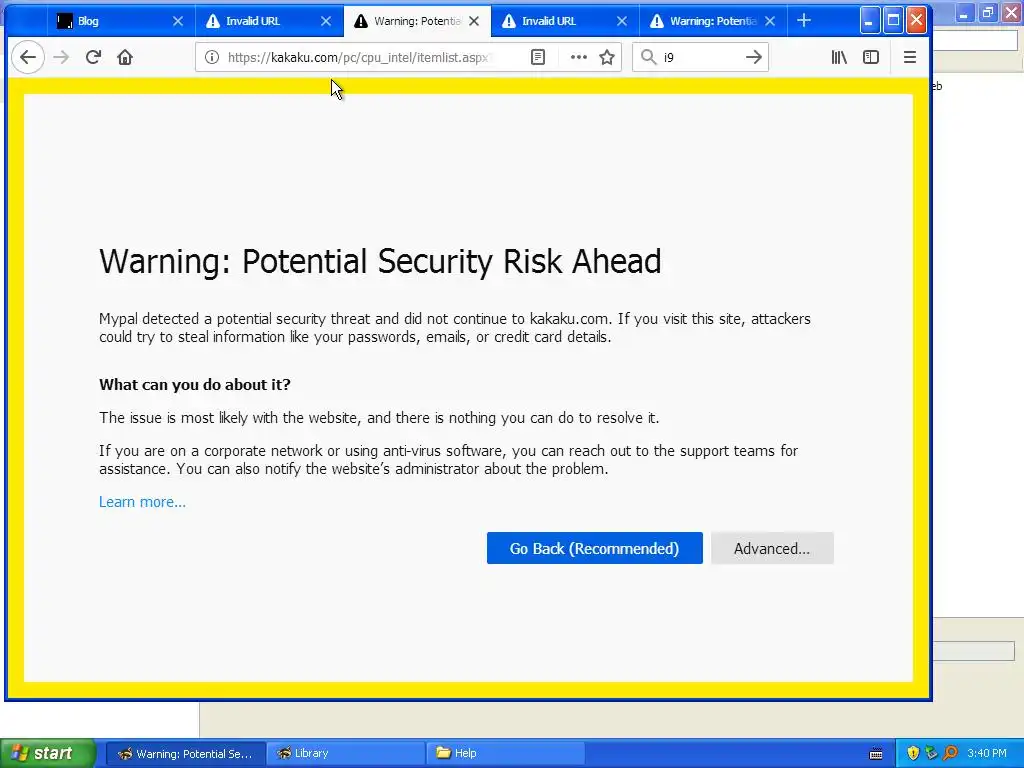Image resolution: width=1024 pixels, height=768 pixels.
Task: Open the hamburger application menu
Action: pyautogui.click(x=910, y=57)
